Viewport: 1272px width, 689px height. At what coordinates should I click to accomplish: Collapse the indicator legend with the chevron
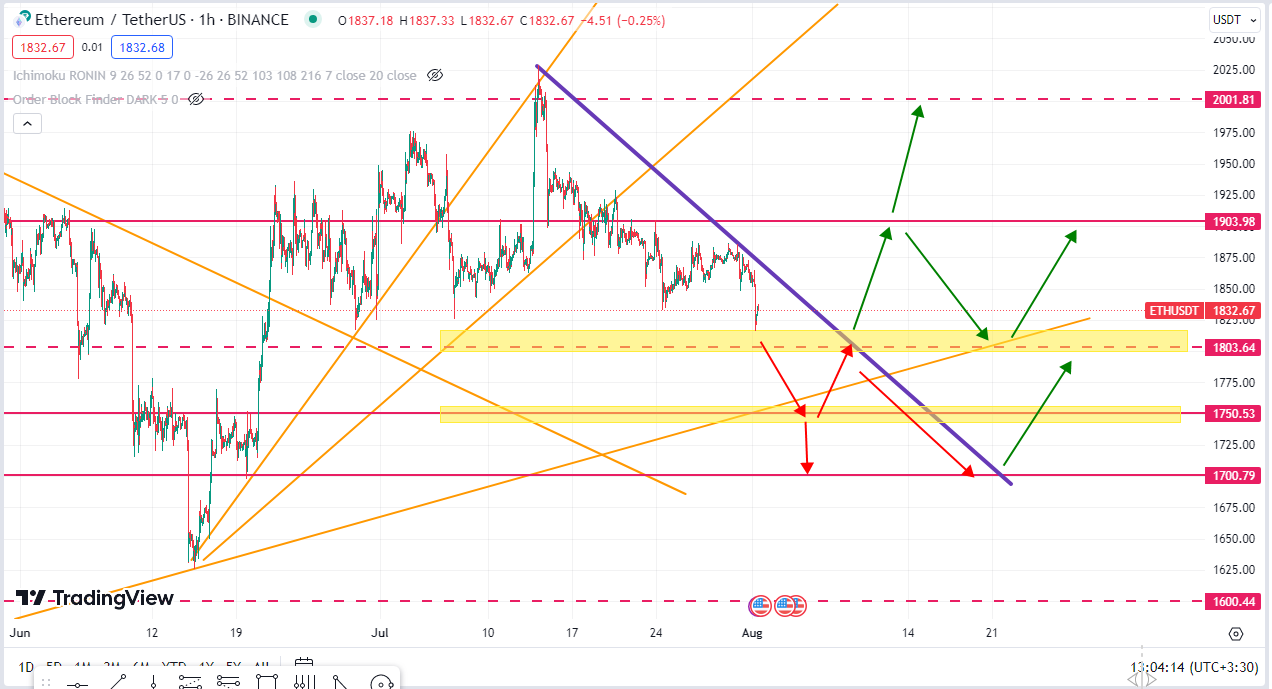27,124
